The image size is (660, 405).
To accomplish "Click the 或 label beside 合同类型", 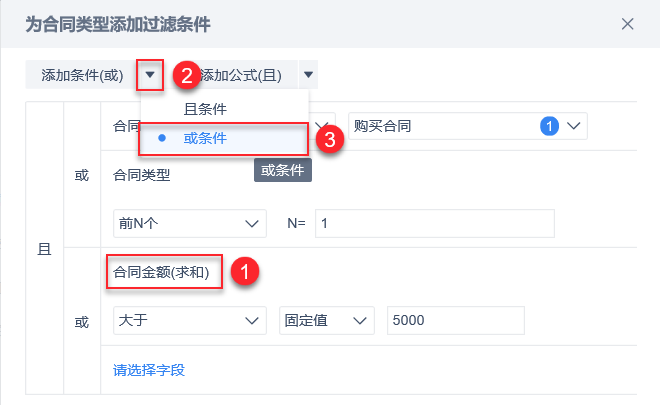I will [x=82, y=175].
